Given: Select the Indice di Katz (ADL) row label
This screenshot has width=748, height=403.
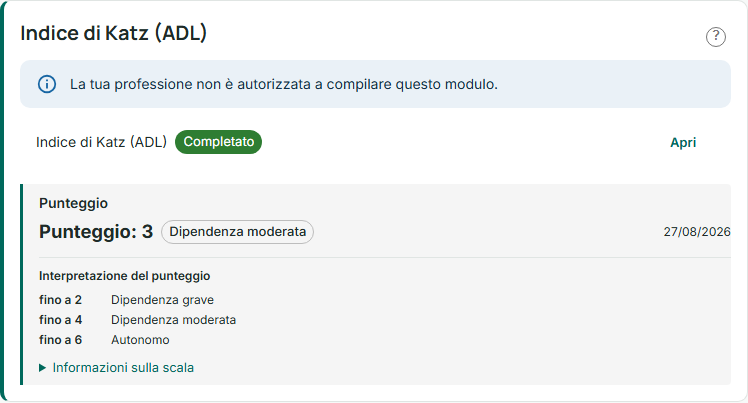Looking at the screenshot, I should (x=101, y=142).
